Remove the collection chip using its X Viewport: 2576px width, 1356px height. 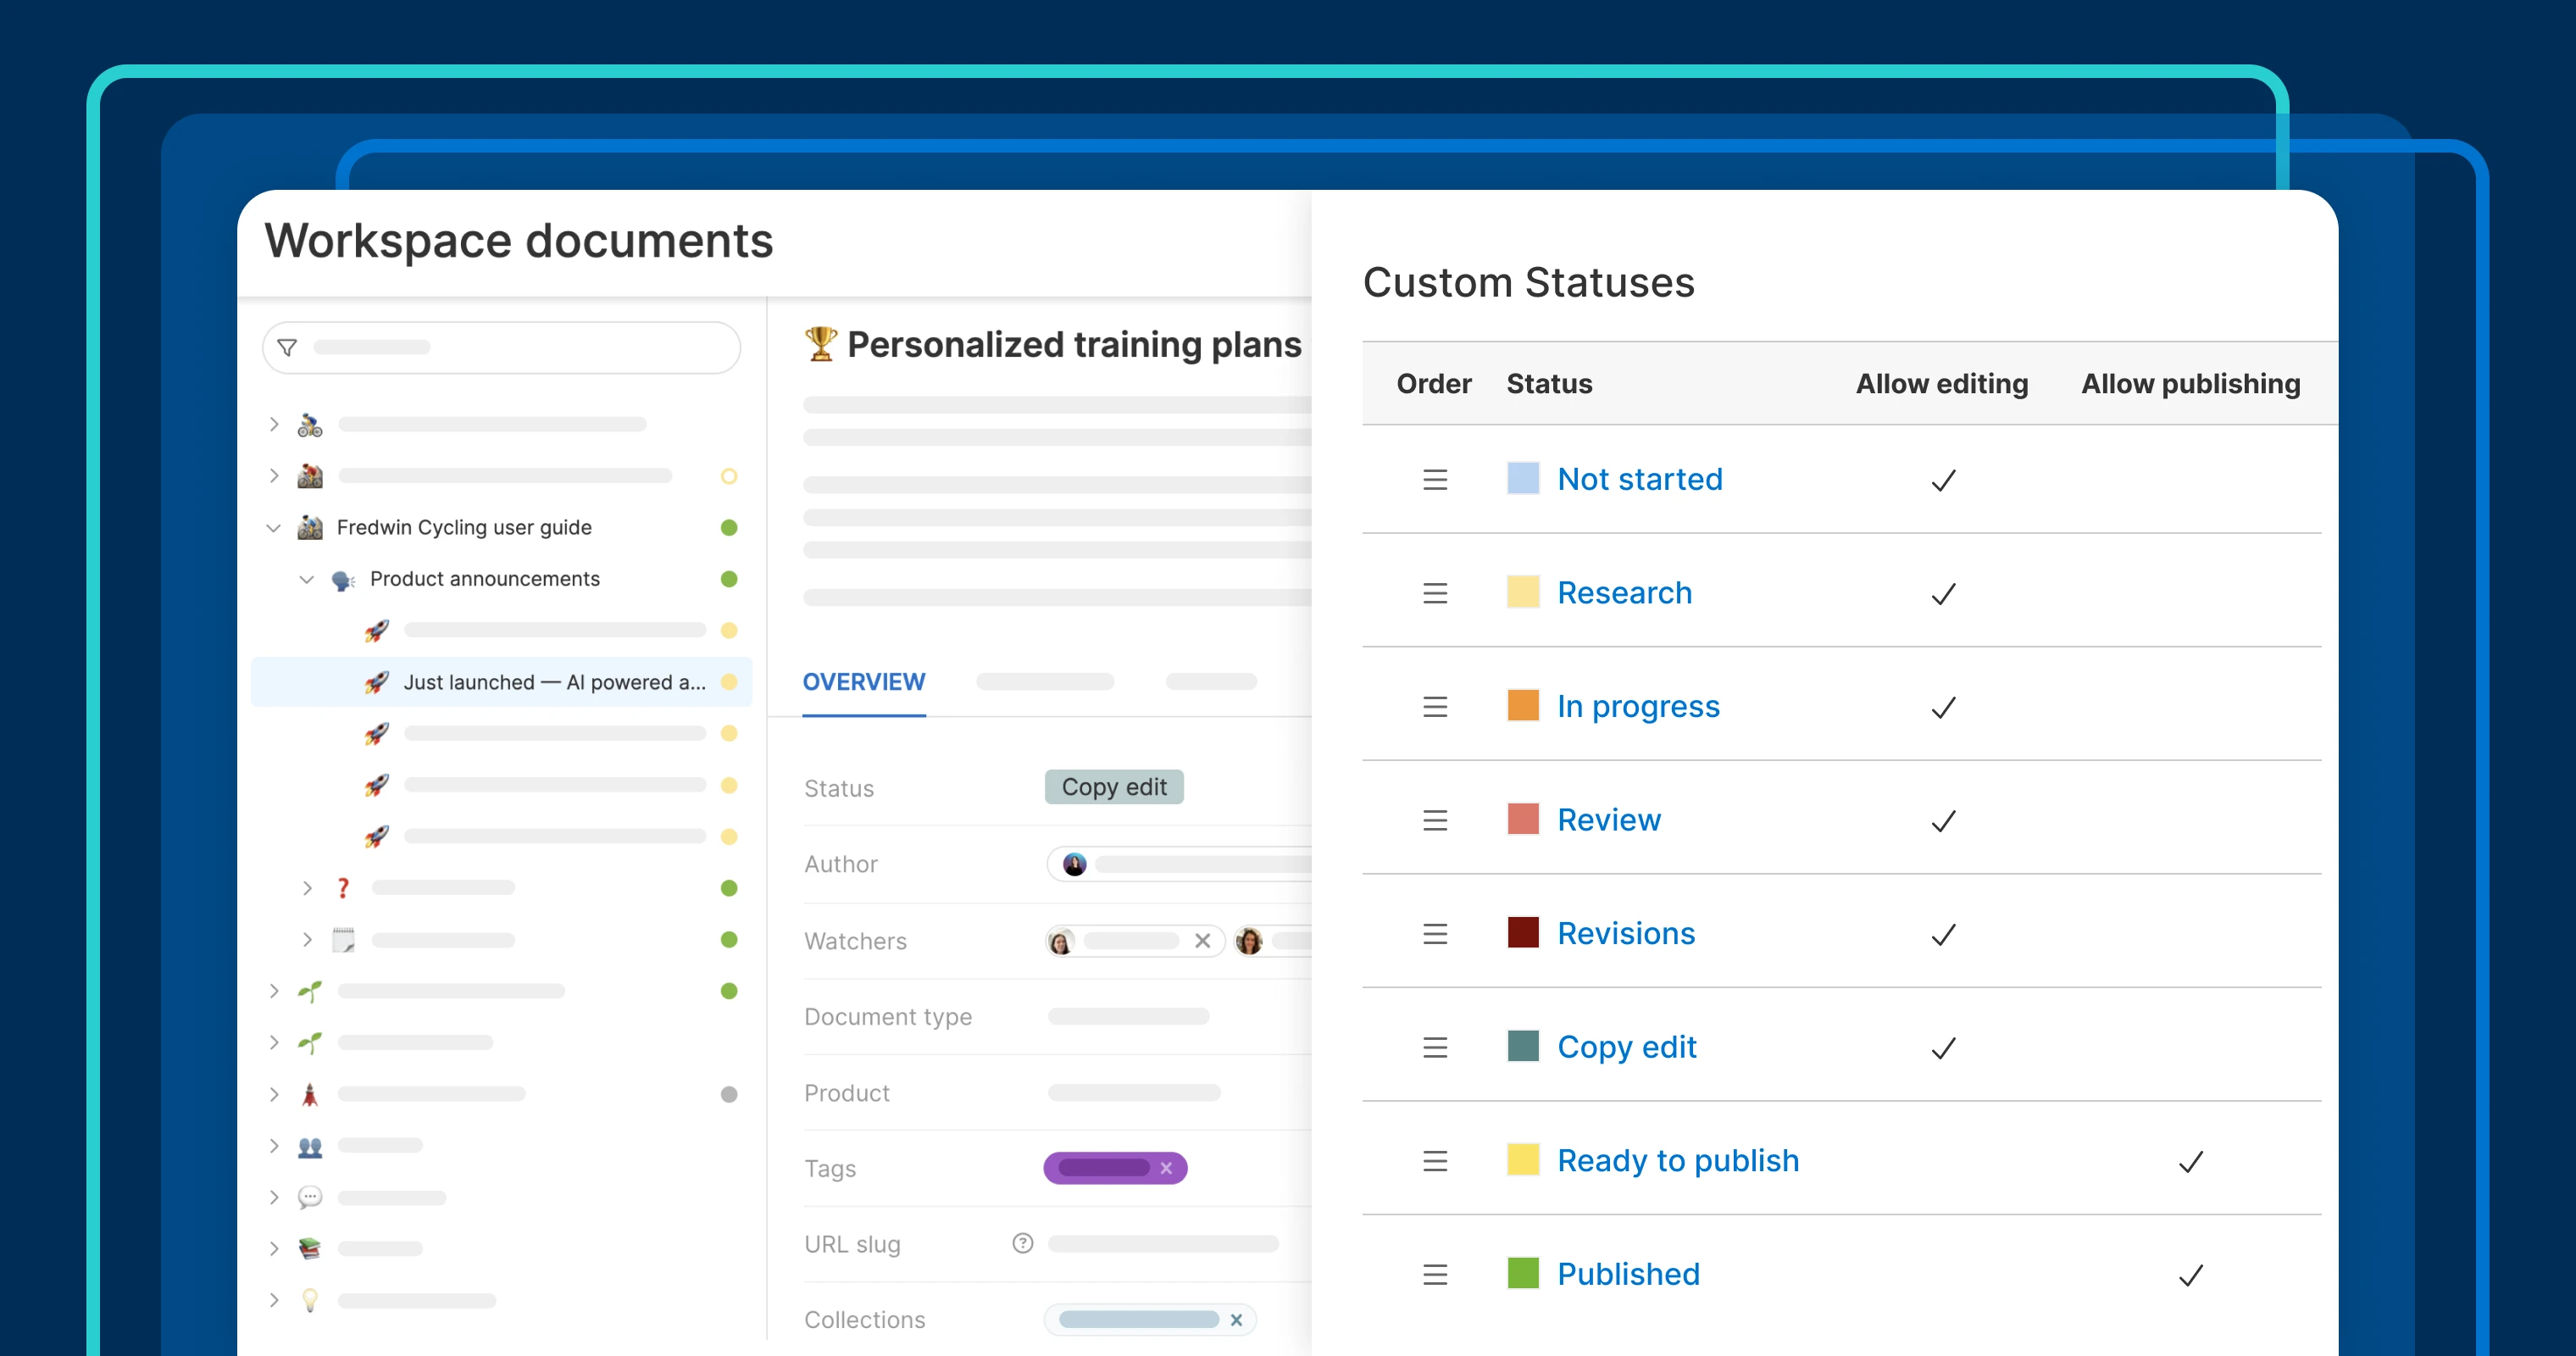1236,1319
